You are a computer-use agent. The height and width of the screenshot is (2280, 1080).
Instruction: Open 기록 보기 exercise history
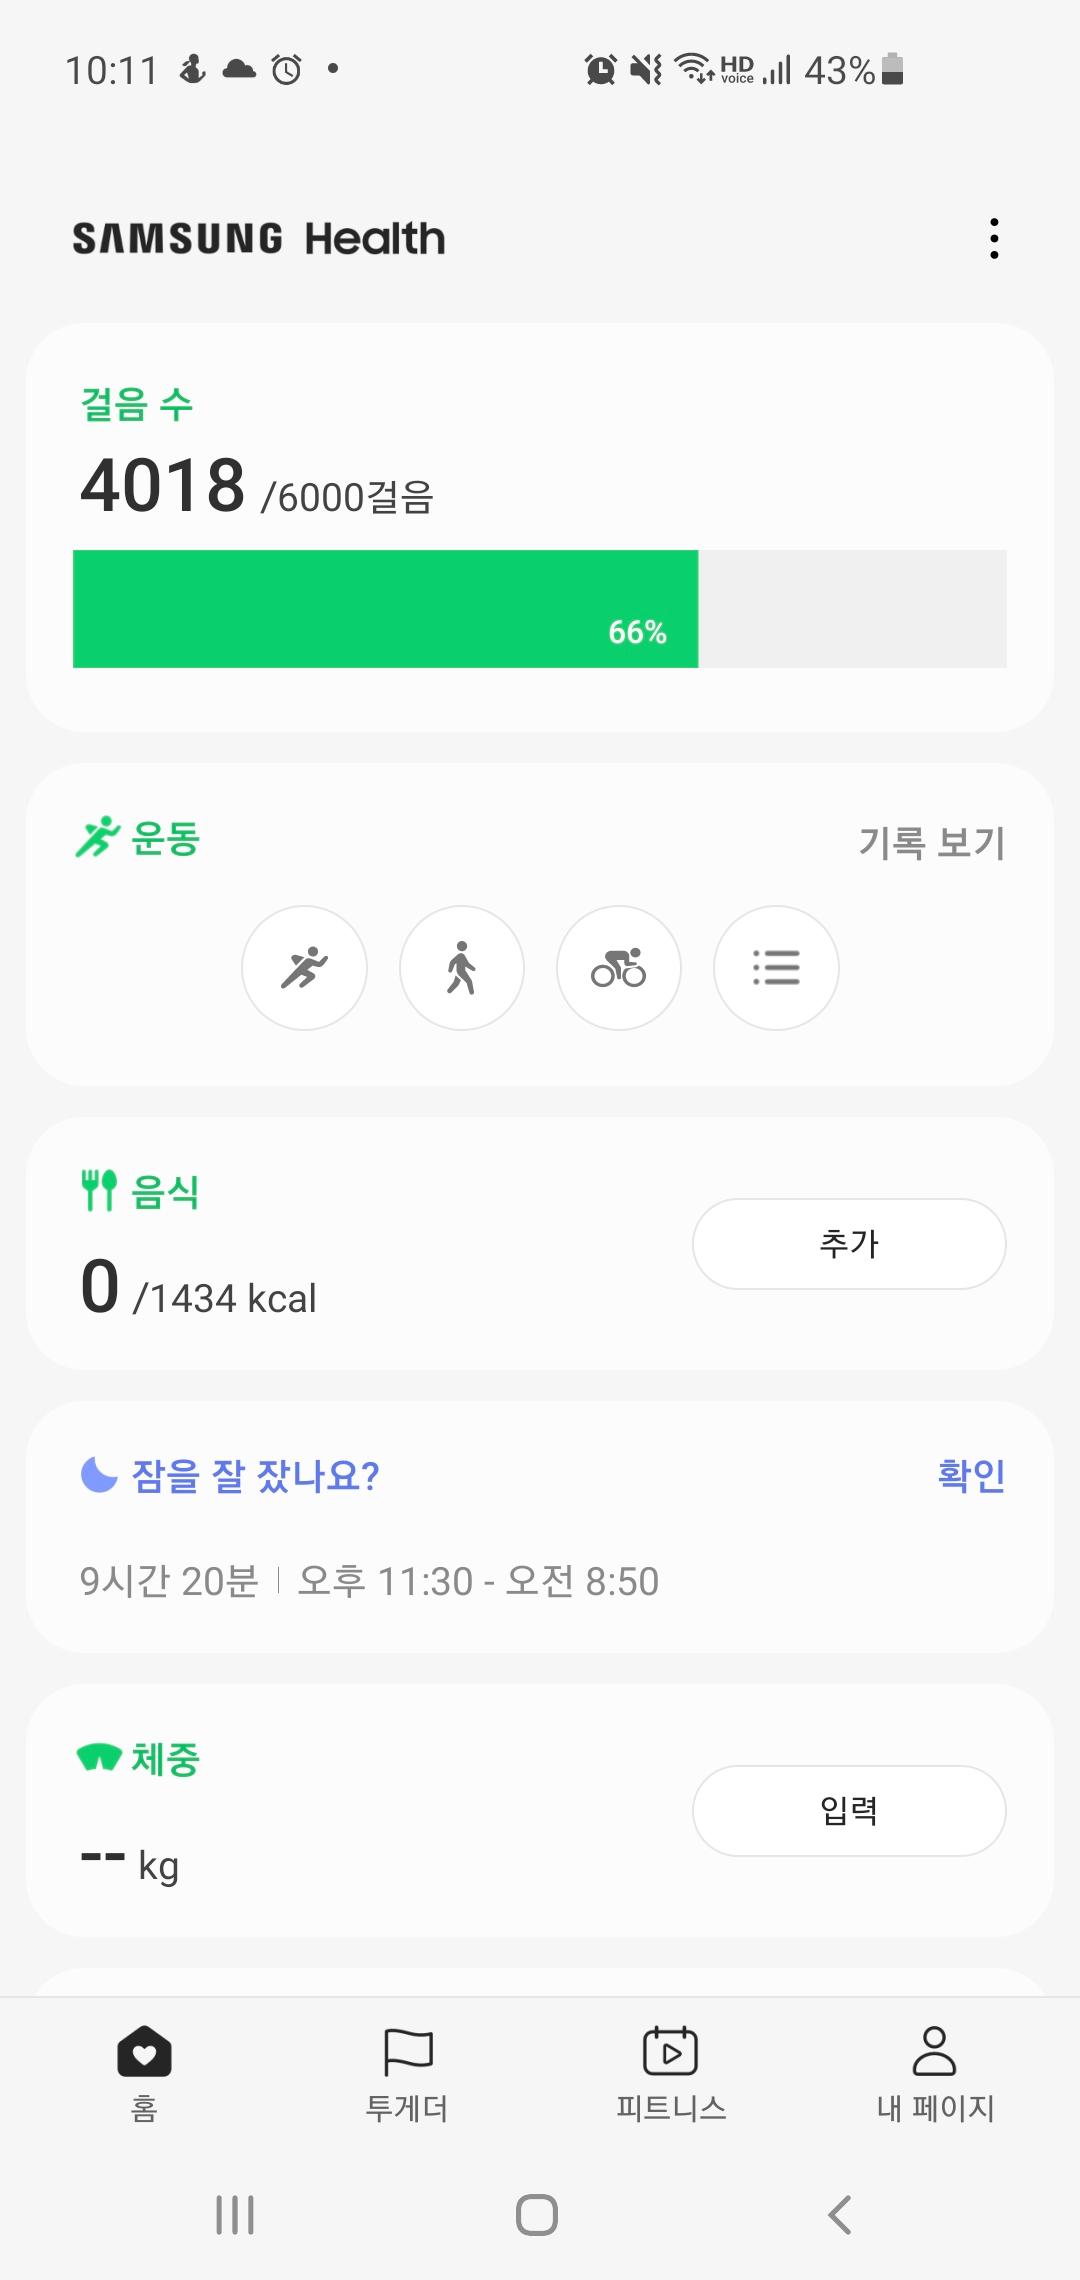click(931, 843)
